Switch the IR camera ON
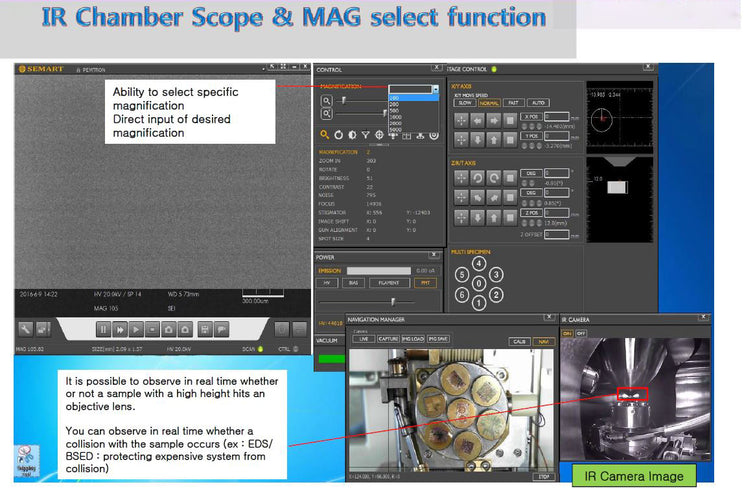755x489 pixels. coord(568,333)
